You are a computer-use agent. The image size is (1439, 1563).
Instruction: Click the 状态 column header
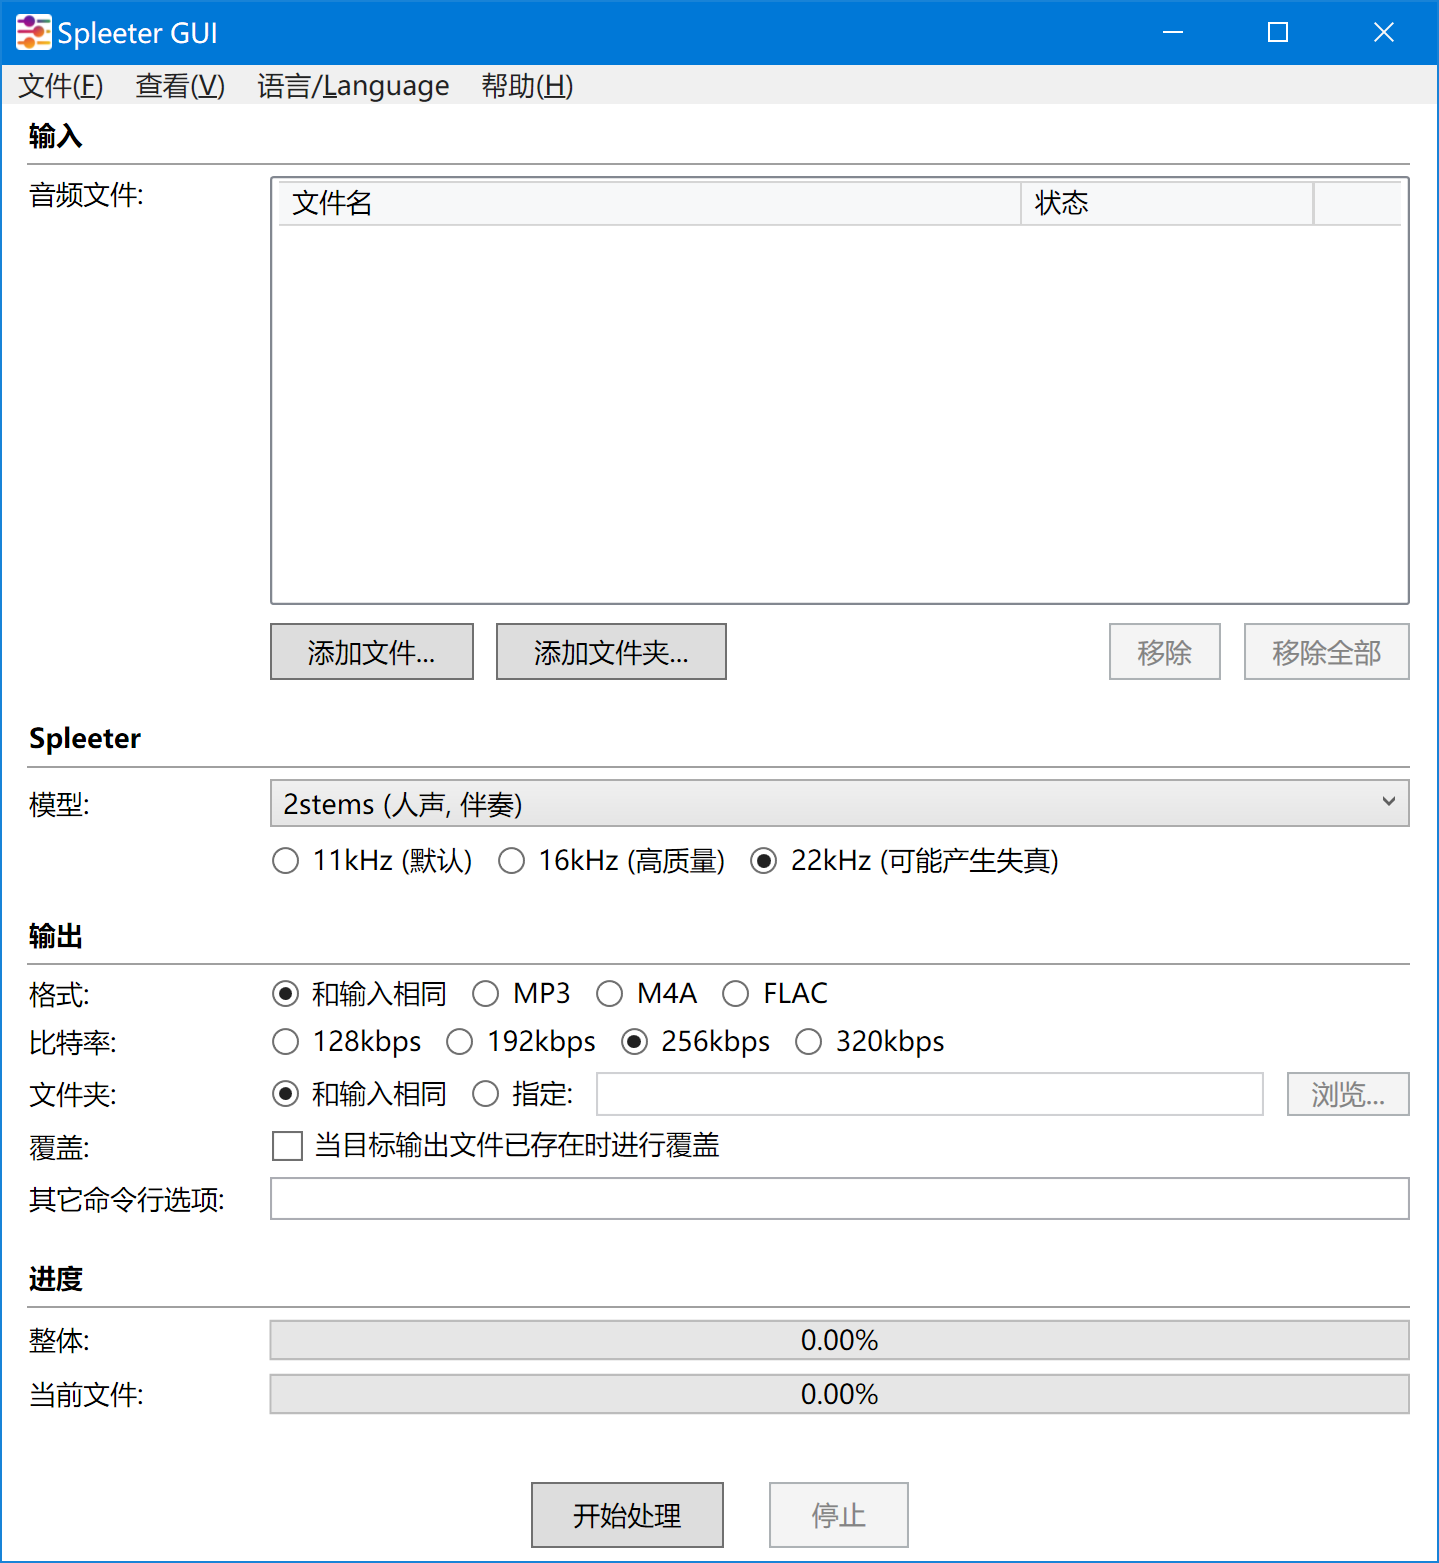click(x=1167, y=203)
